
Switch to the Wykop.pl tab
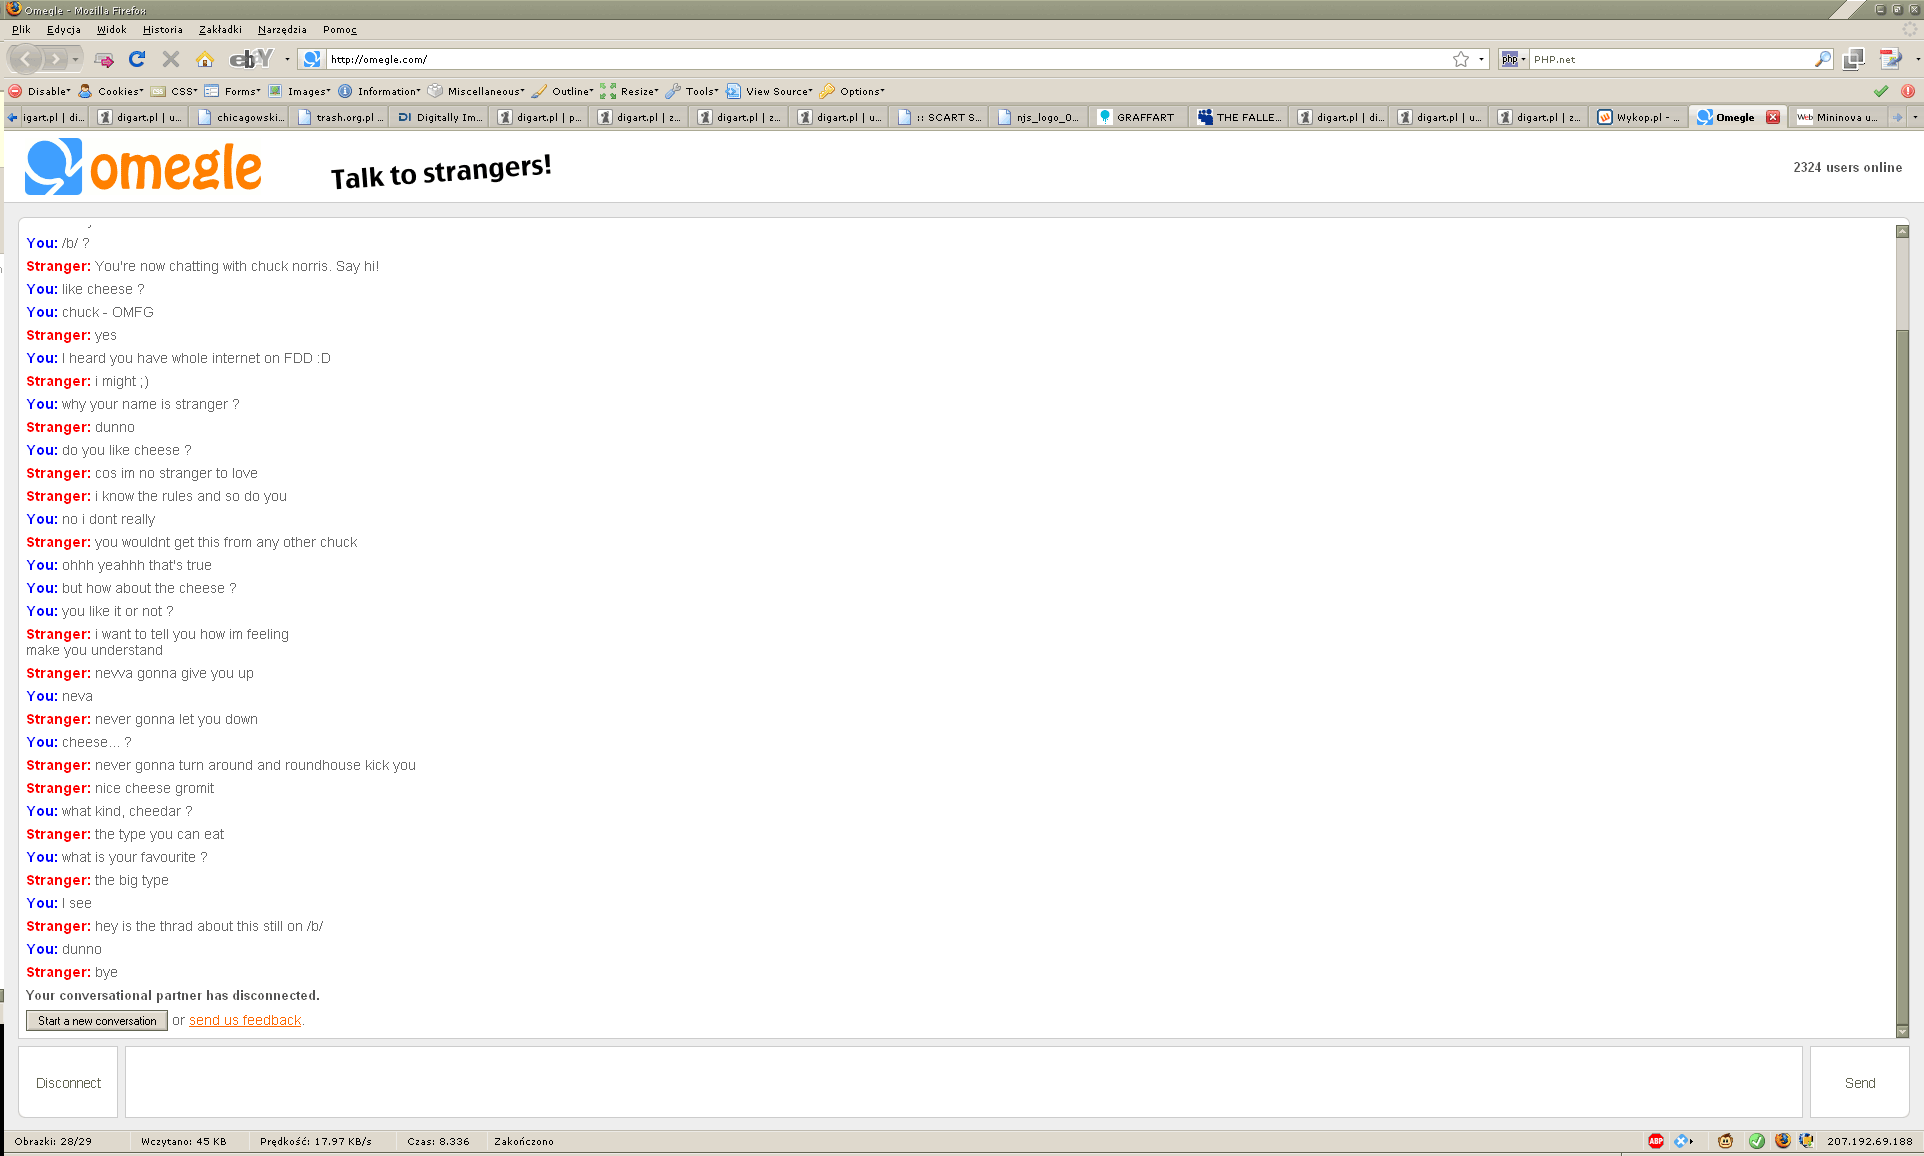coord(1638,117)
